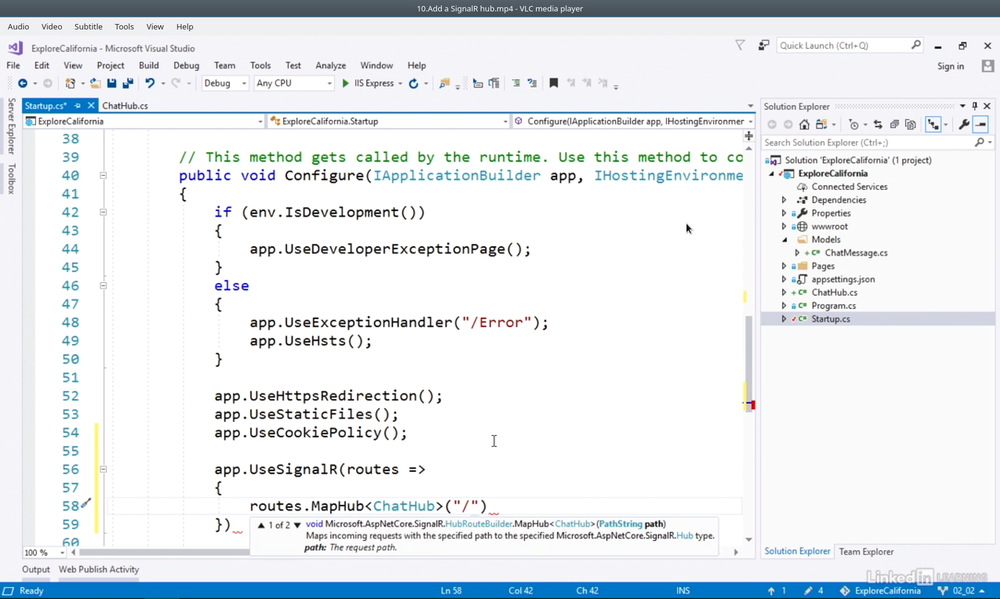Expand the Dependencies node
1000x599 pixels.
point(784,200)
